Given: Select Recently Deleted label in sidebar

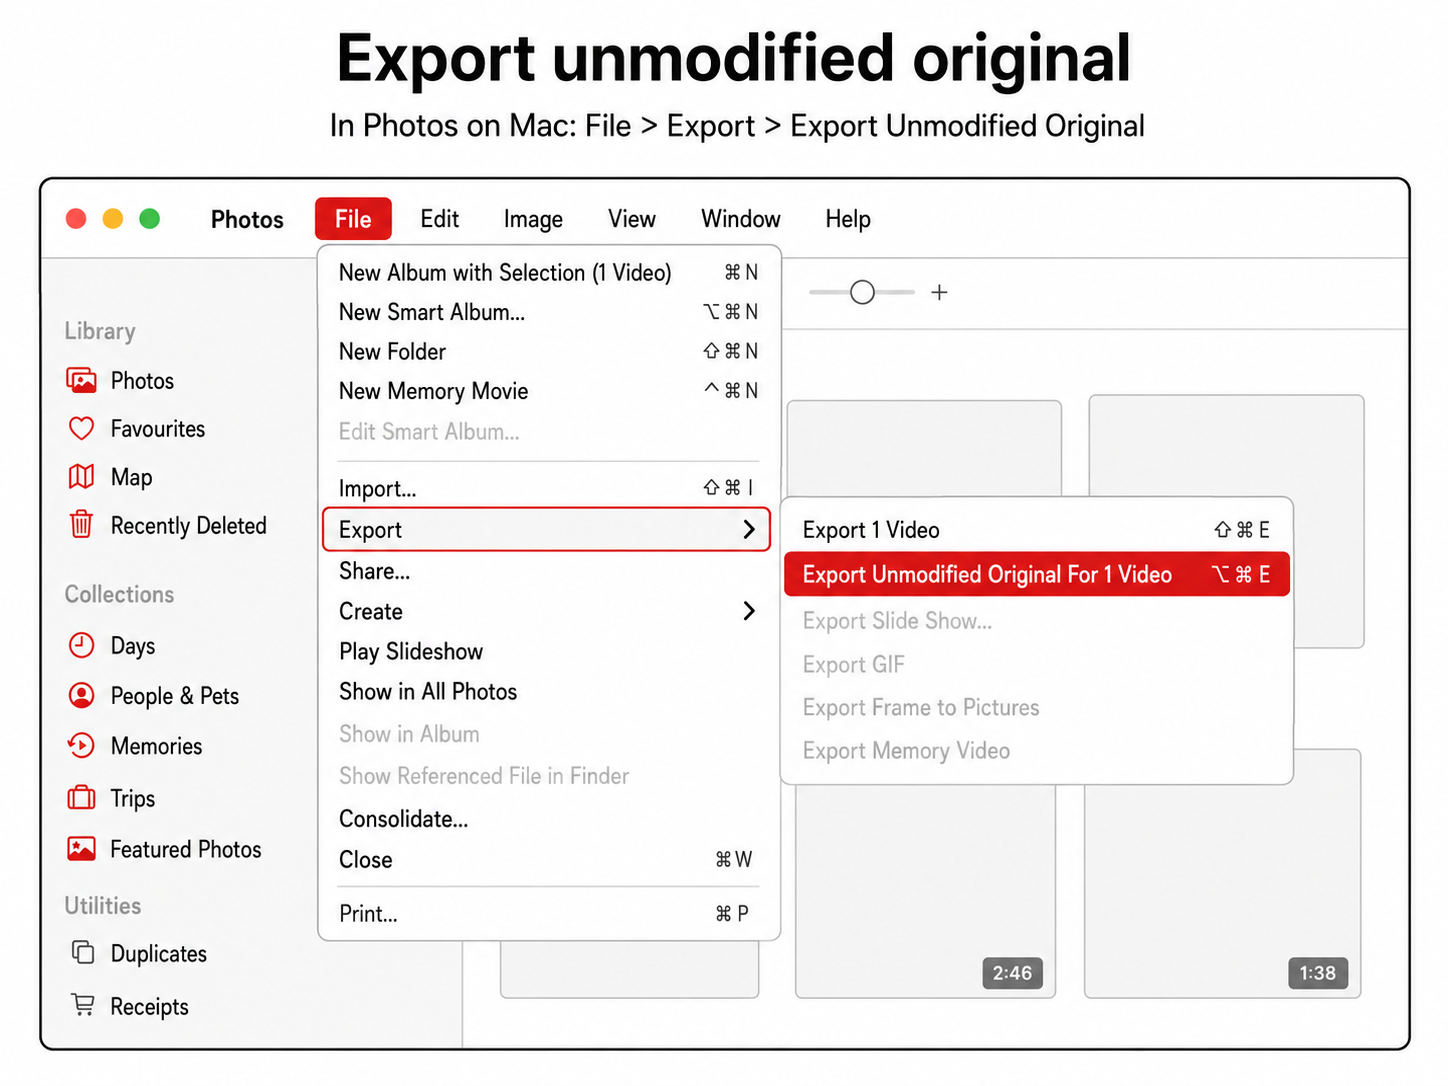Looking at the screenshot, I should pos(189,526).
